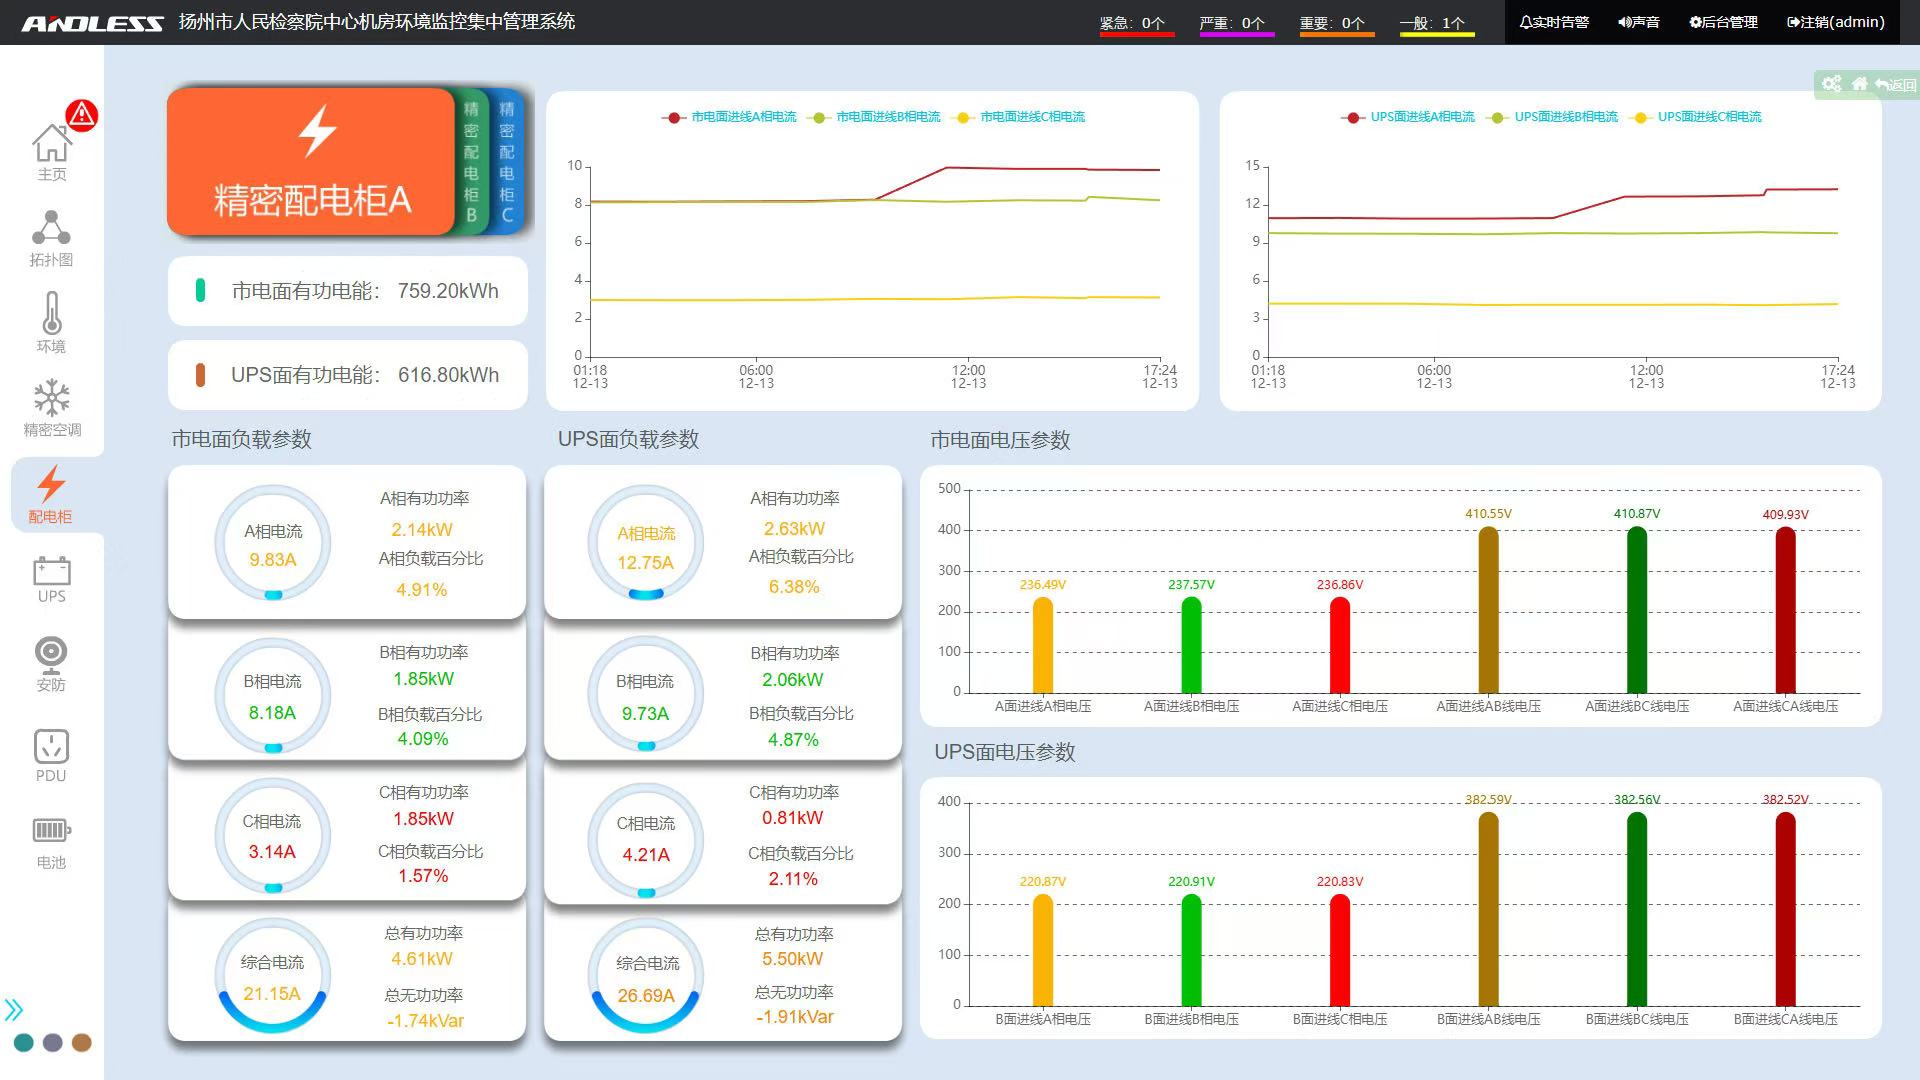
Task: Toggle 市电面进线C相电流 legend series
Action: click(x=1031, y=117)
